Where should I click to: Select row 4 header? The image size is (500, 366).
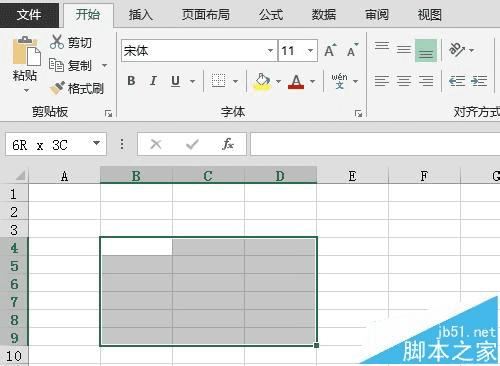[14, 247]
